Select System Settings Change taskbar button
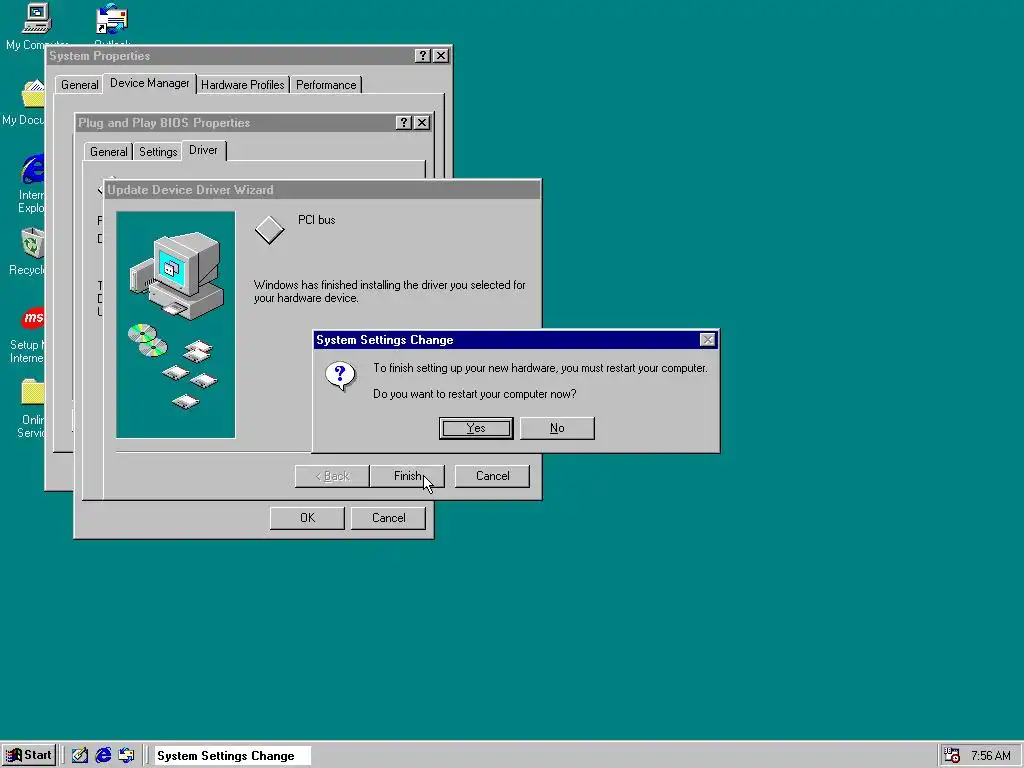 [x=232, y=756]
